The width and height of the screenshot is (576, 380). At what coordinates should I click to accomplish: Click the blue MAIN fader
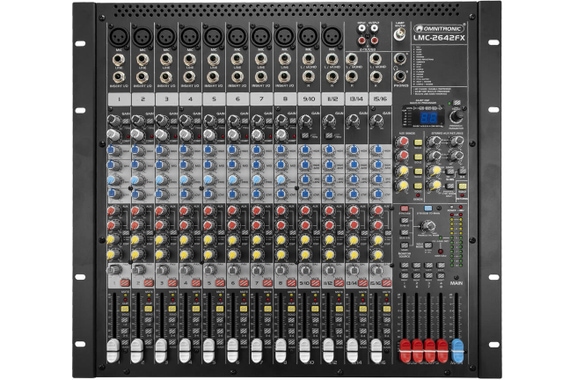[457, 351]
